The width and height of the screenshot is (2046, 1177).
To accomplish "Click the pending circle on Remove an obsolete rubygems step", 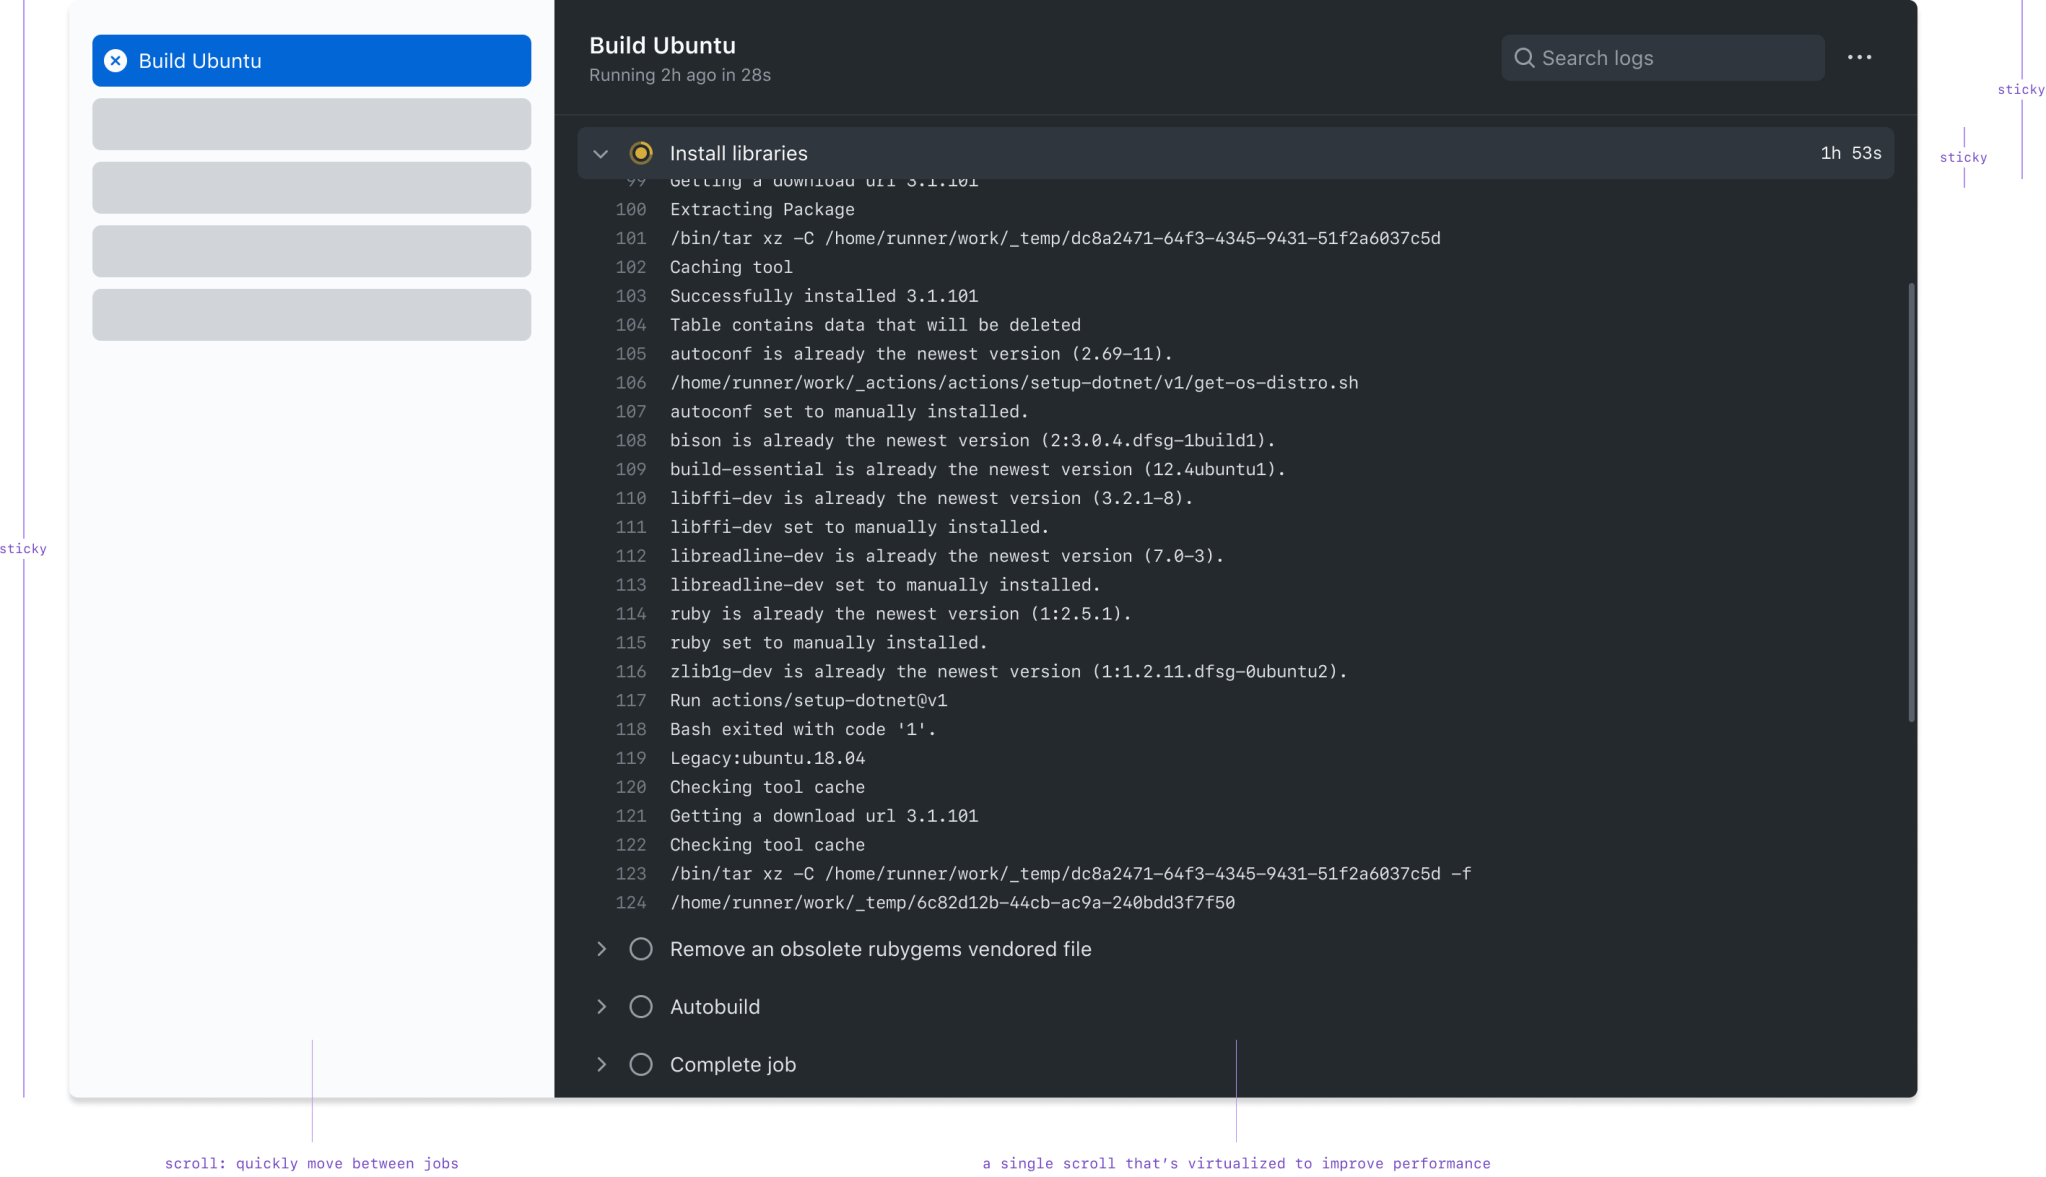I will click(641, 949).
